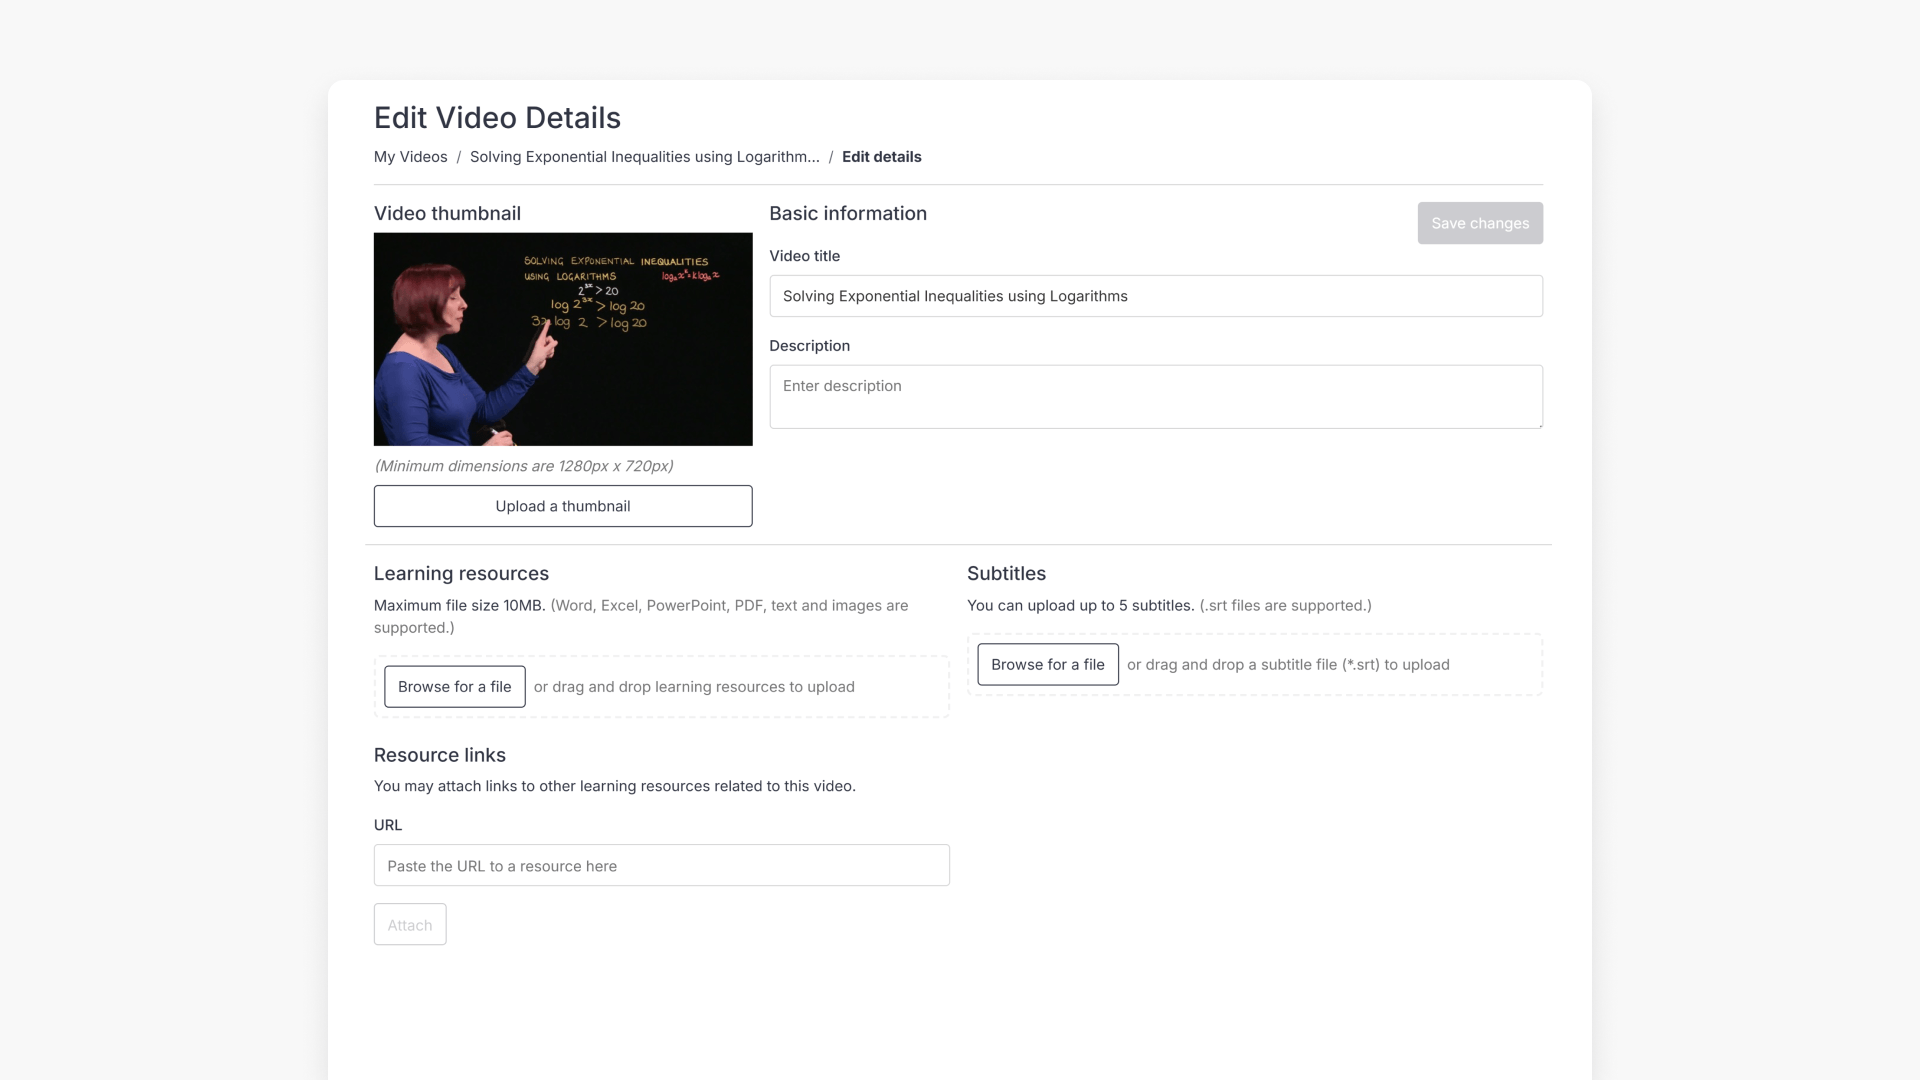The width and height of the screenshot is (1920, 1080).
Task: Click the Edit Video Details page title
Action: [x=497, y=117]
